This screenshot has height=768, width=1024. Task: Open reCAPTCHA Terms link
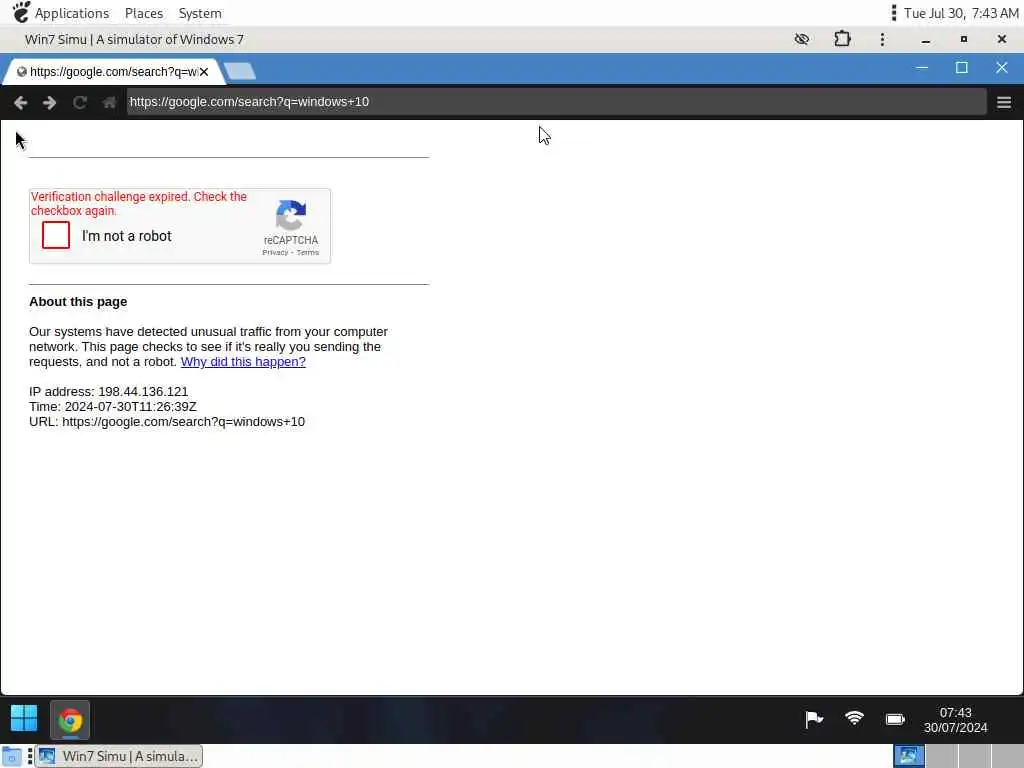tap(308, 253)
